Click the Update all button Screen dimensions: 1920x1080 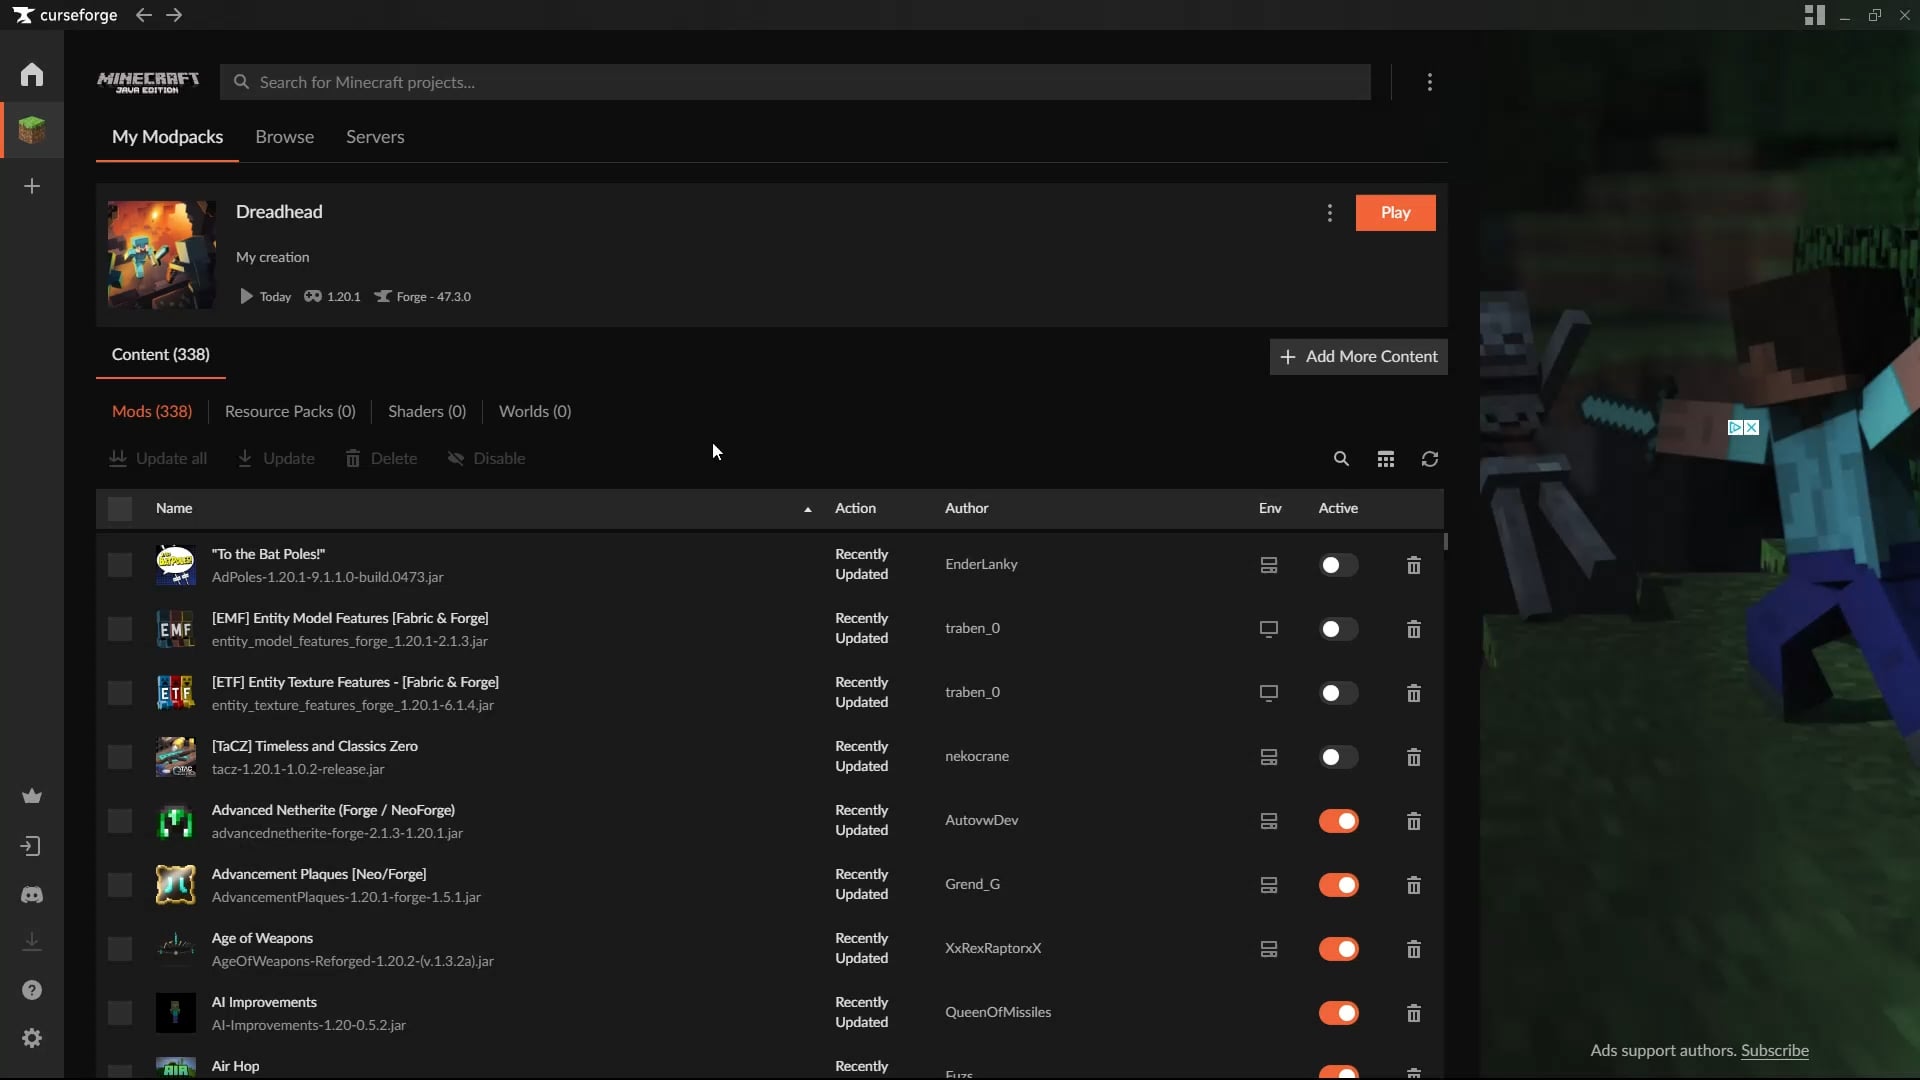coord(158,459)
